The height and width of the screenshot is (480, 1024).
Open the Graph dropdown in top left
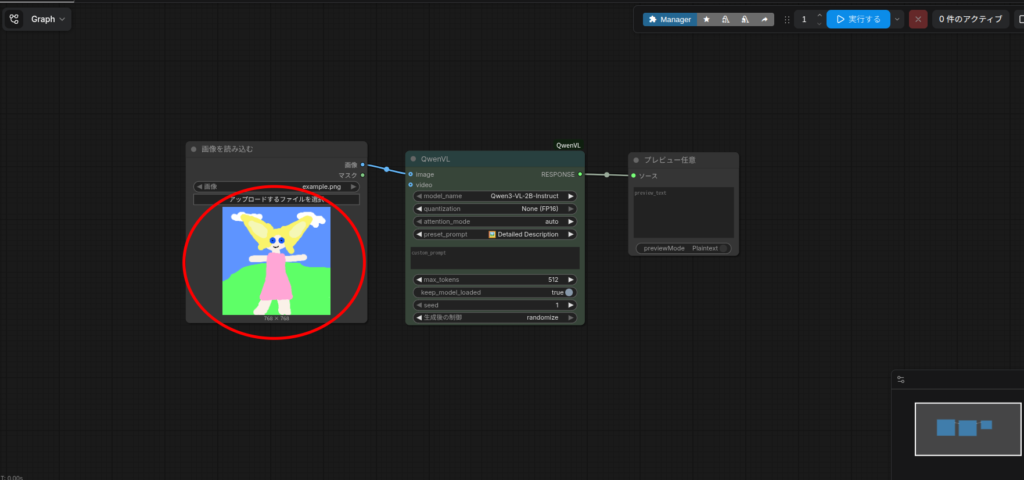tap(37, 19)
